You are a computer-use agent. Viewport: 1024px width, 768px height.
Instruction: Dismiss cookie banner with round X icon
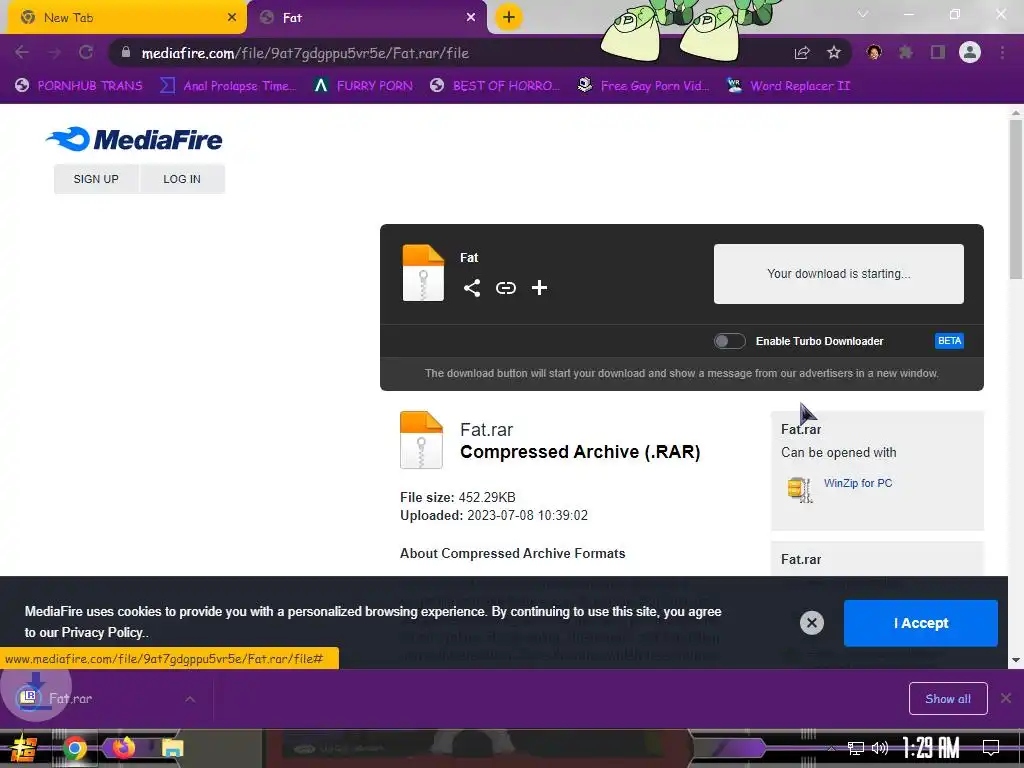coord(812,623)
